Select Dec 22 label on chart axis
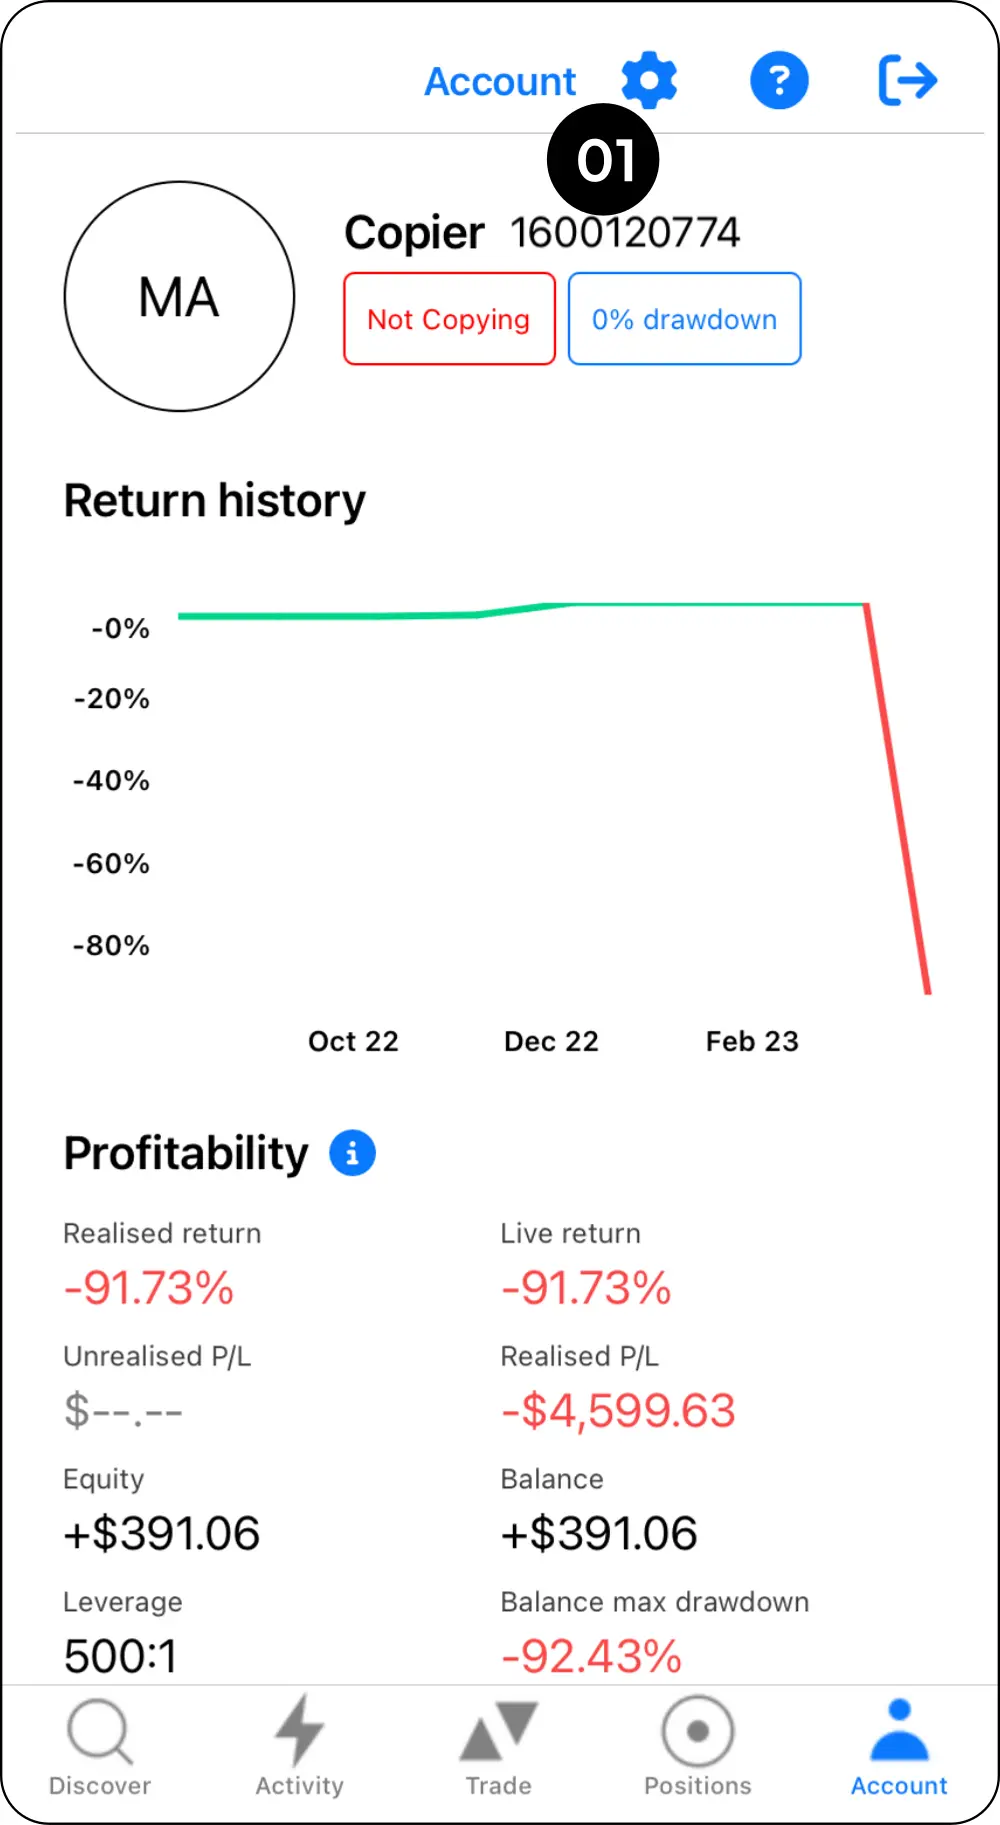Screen dimensions: 1000x1825 (x=551, y=1041)
